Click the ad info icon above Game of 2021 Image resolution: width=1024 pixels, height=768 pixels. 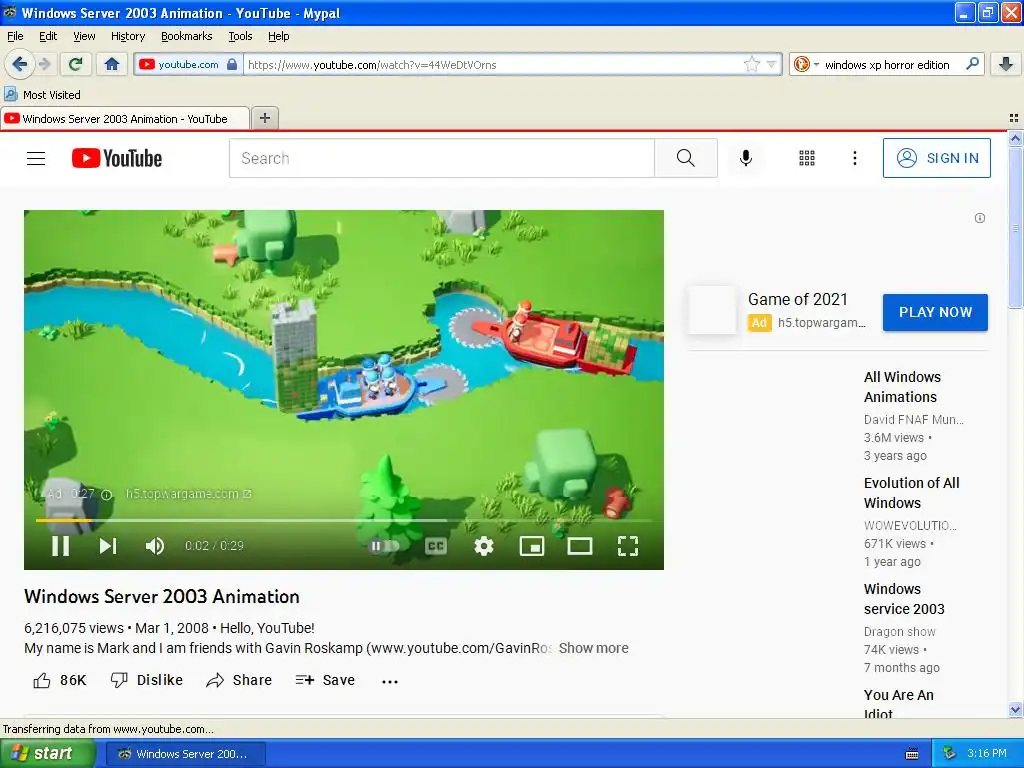980,218
